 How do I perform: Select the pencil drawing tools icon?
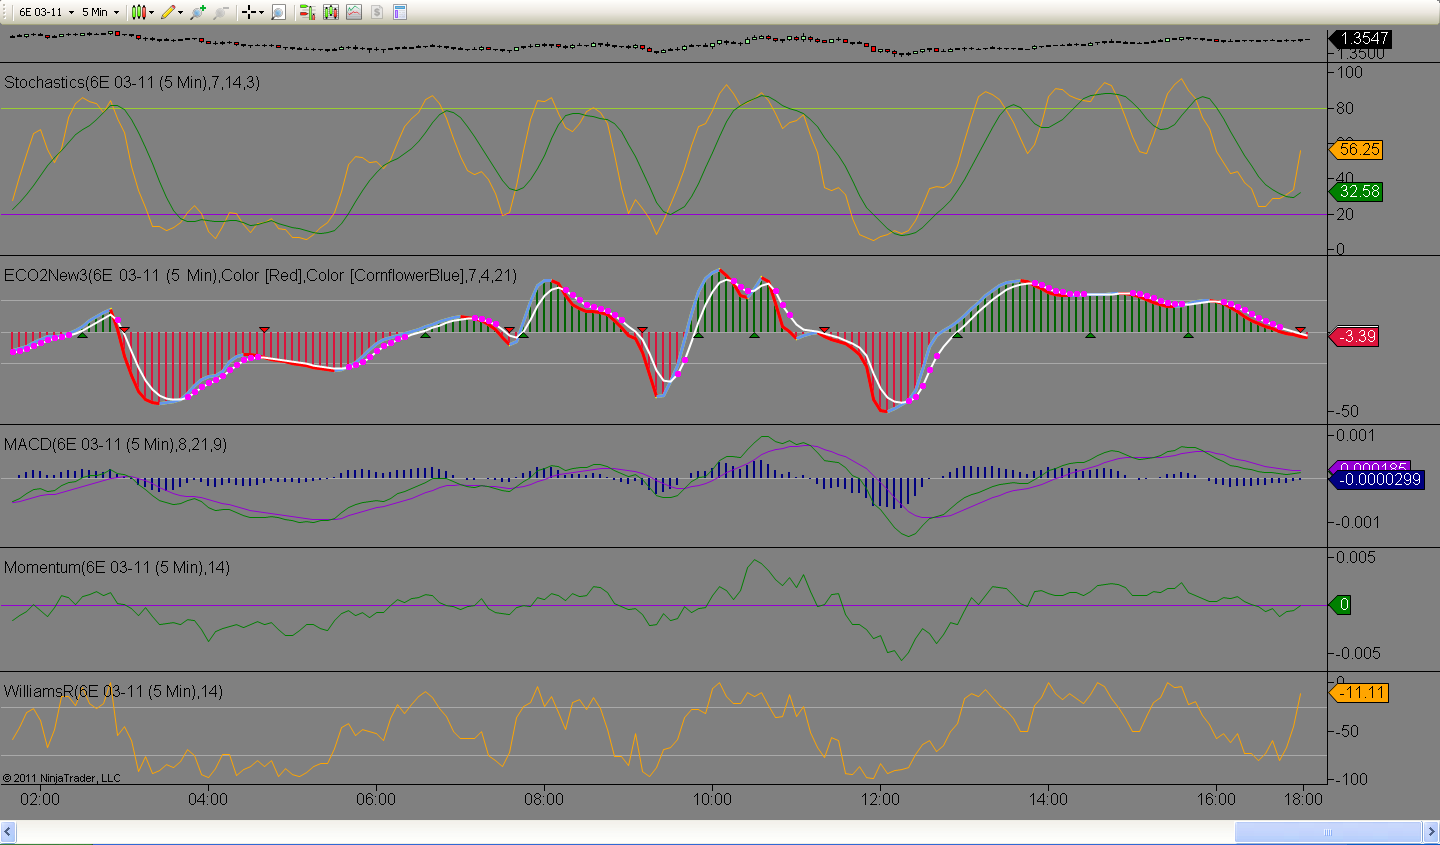[x=167, y=12]
